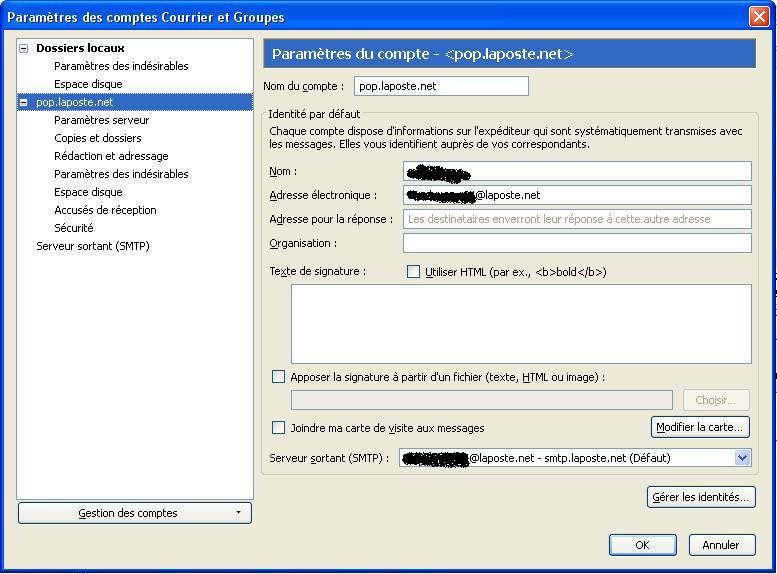Open Paramètres des indésirables under Dossiers locaux
This screenshot has height=574, width=777.
click(x=121, y=66)
